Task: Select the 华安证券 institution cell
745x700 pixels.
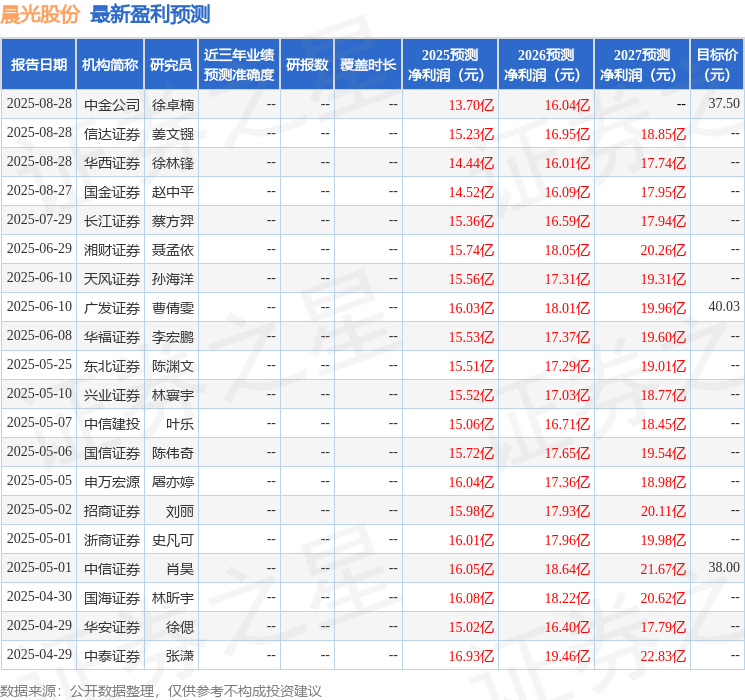Action: (x=112, y=626)
